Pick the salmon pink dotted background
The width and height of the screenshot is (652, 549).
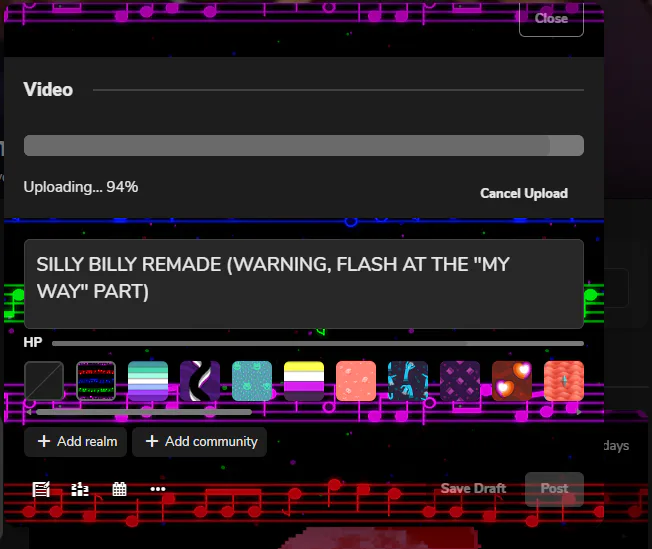pos(356,381)
